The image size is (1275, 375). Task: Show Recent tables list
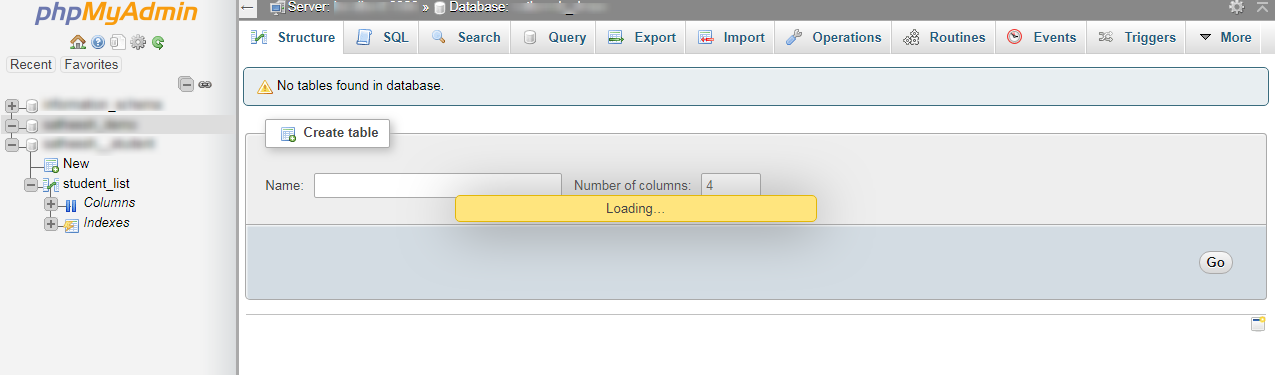[31, 64]
